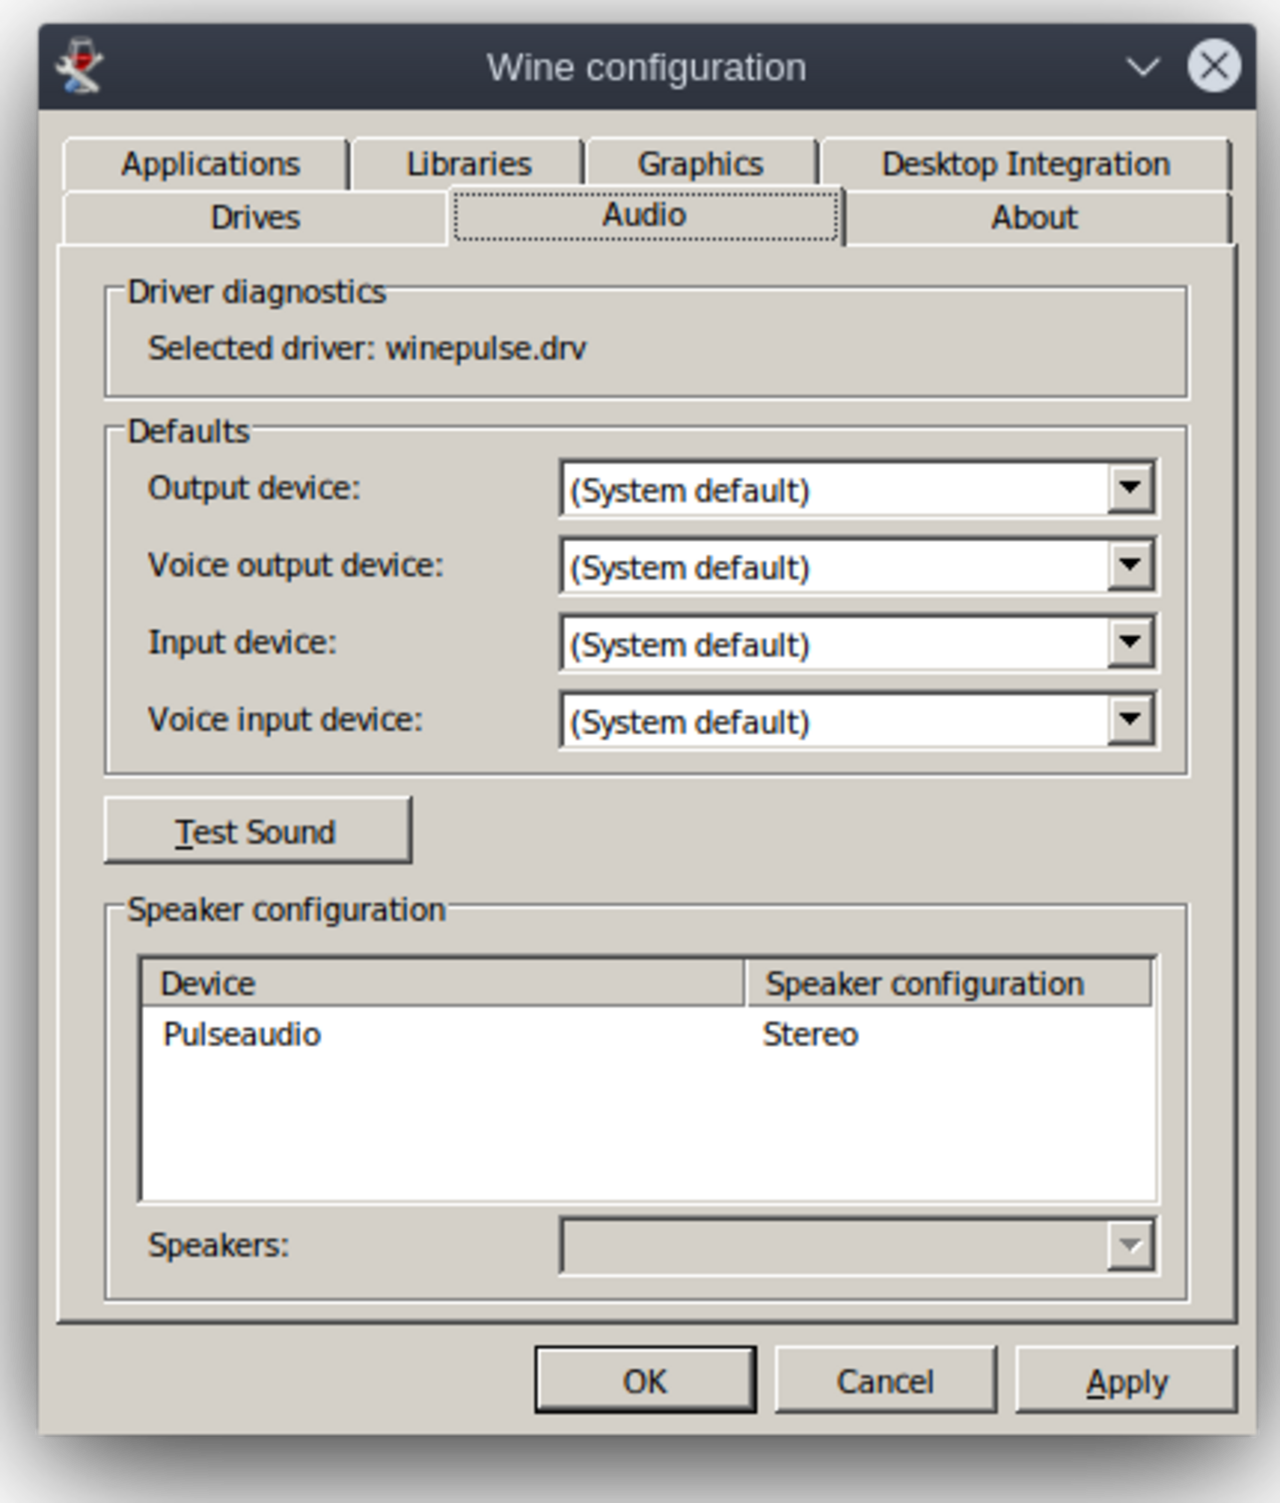The image size is (1280, 1503).
Task: Select the Pulseaudio device row
Action: coord(647,1034)
